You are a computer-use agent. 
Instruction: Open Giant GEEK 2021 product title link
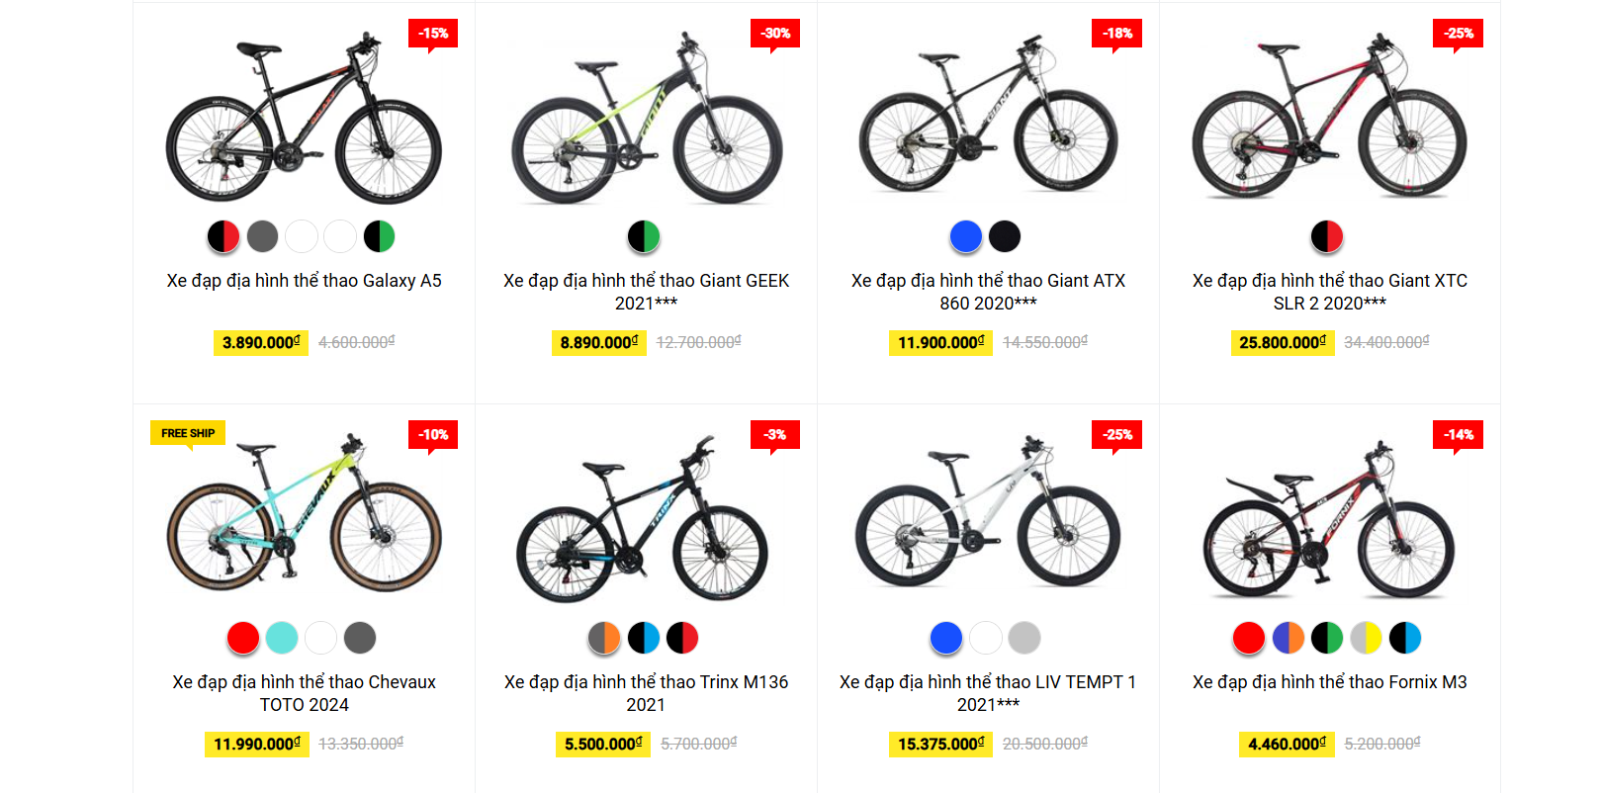coord(646,292)
